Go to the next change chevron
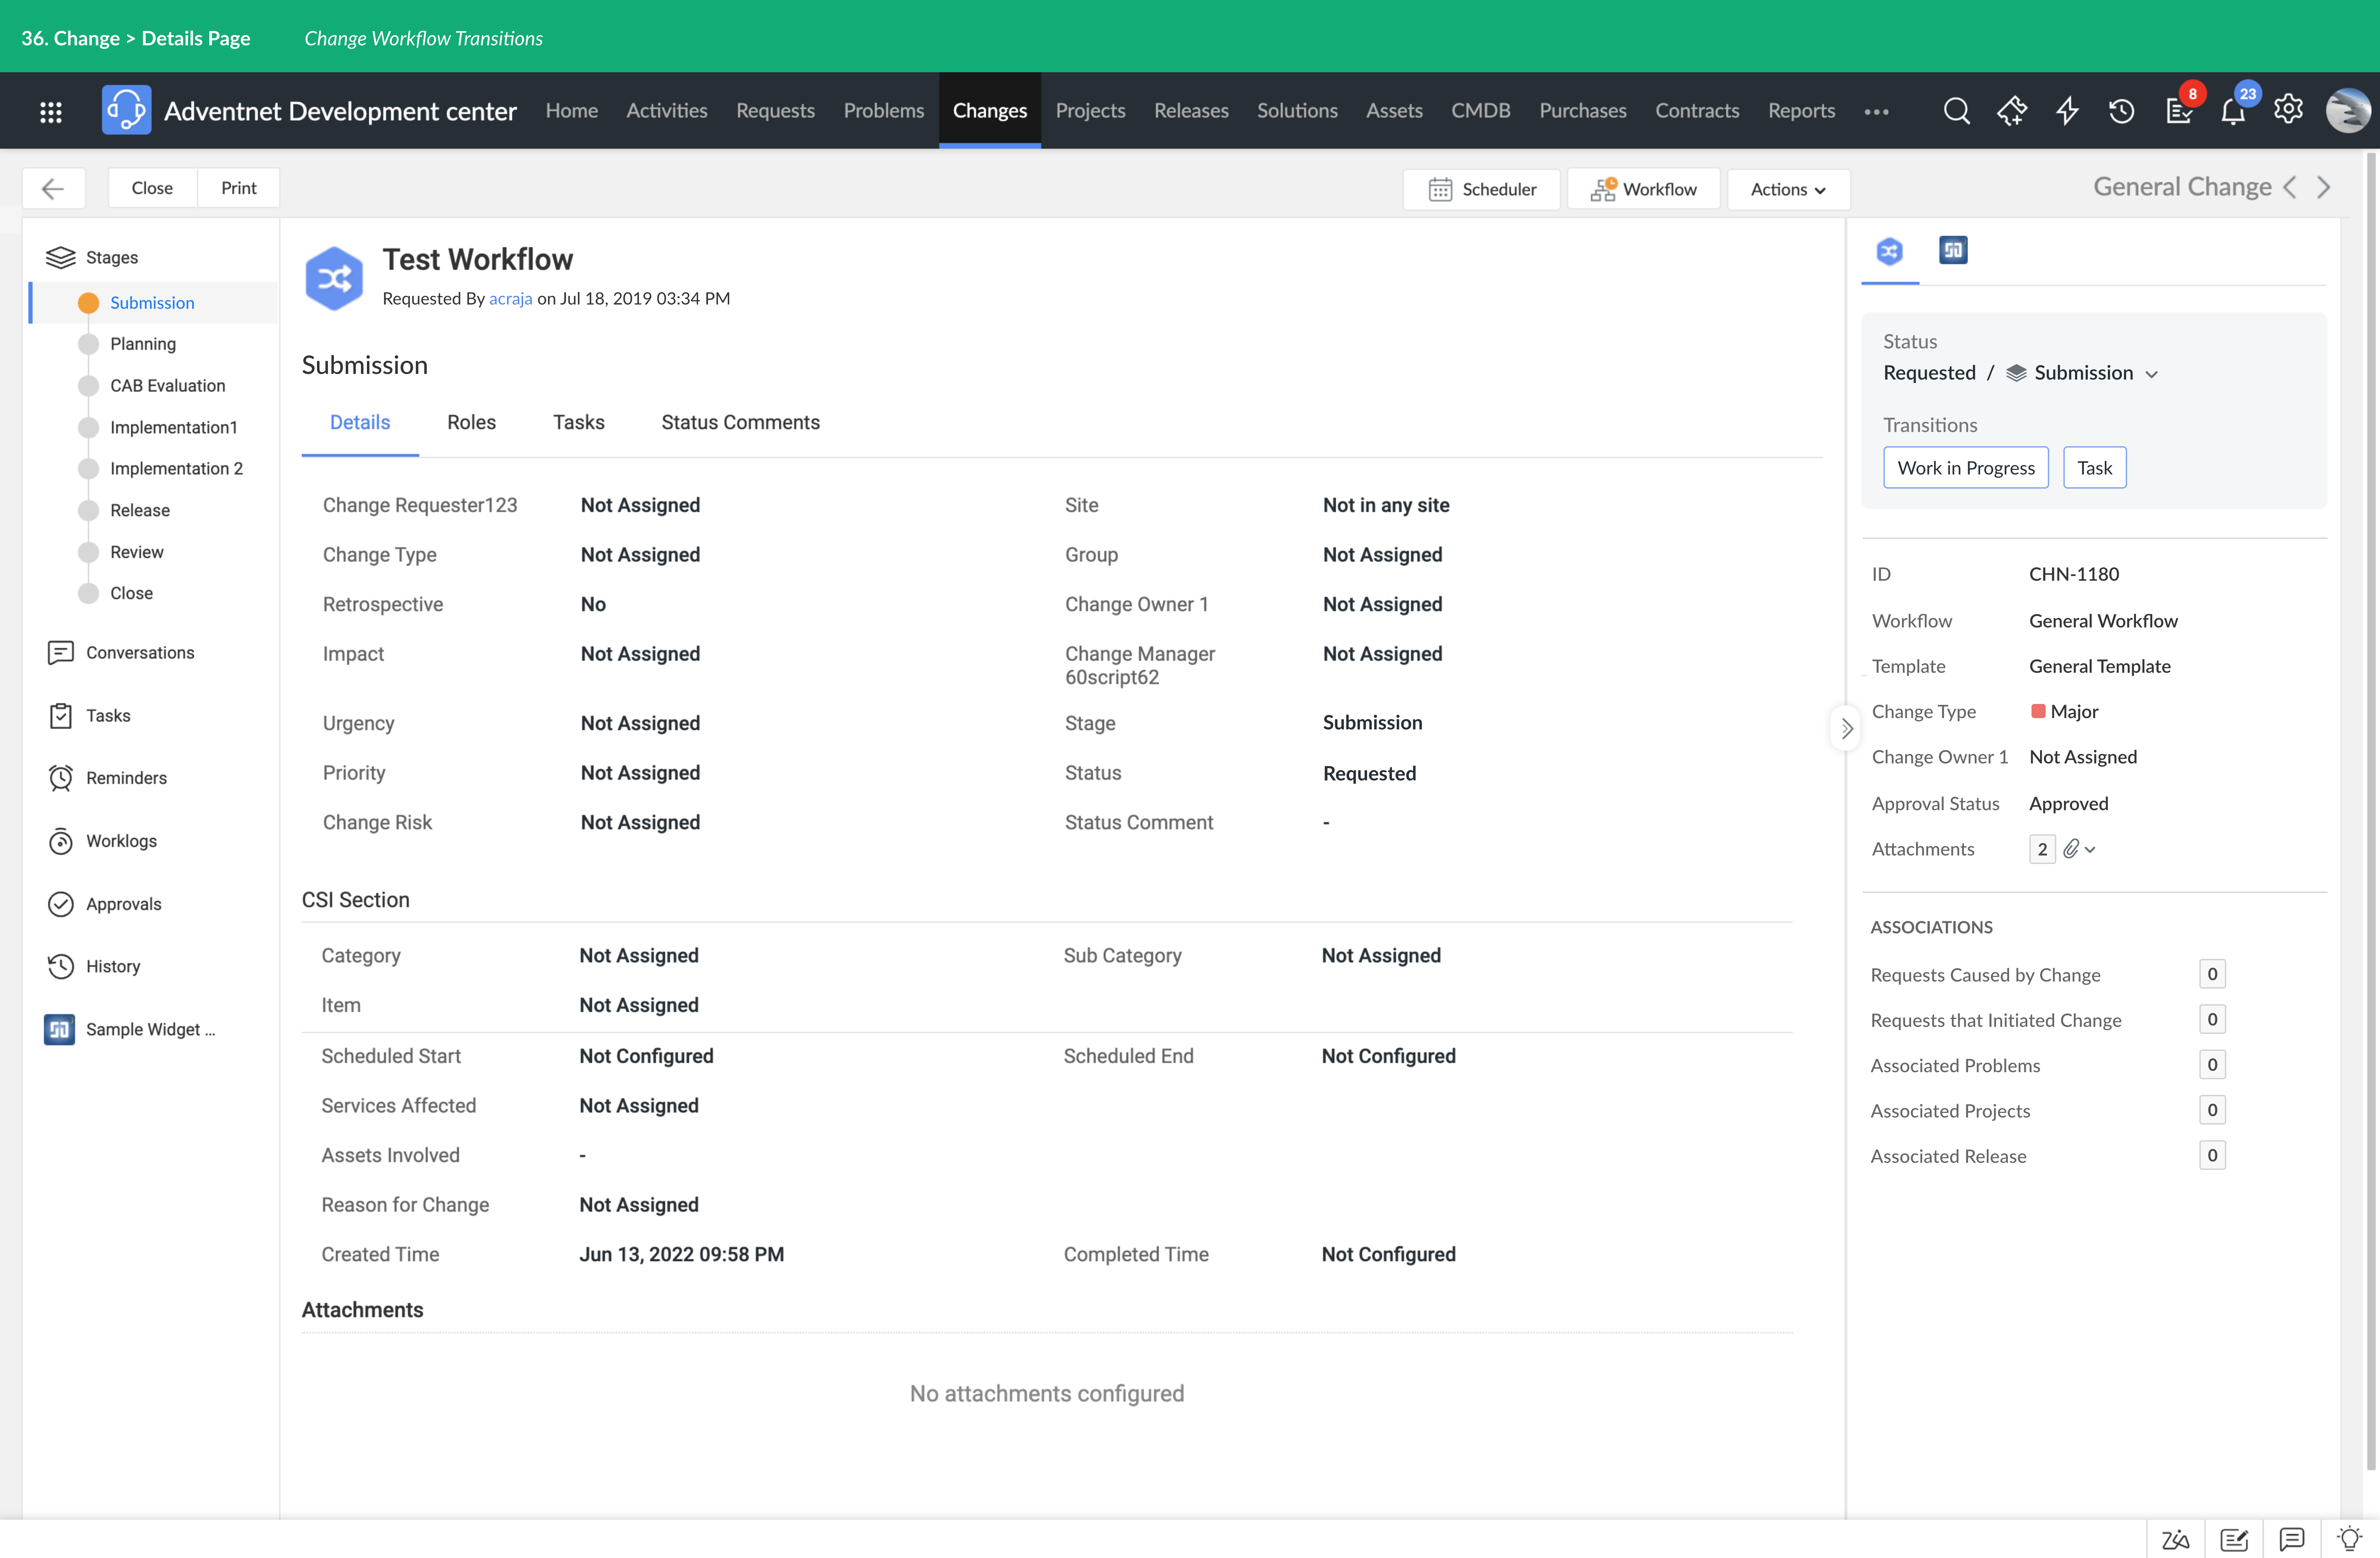The image size is (2380, 1558). [2324, 187]
